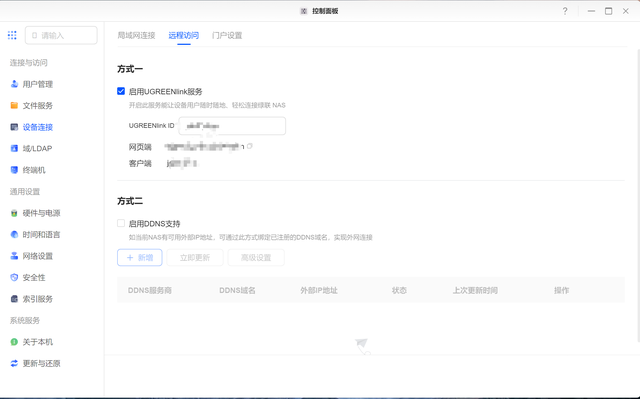Click the 硬件与电源 icon

coord(14,213)
